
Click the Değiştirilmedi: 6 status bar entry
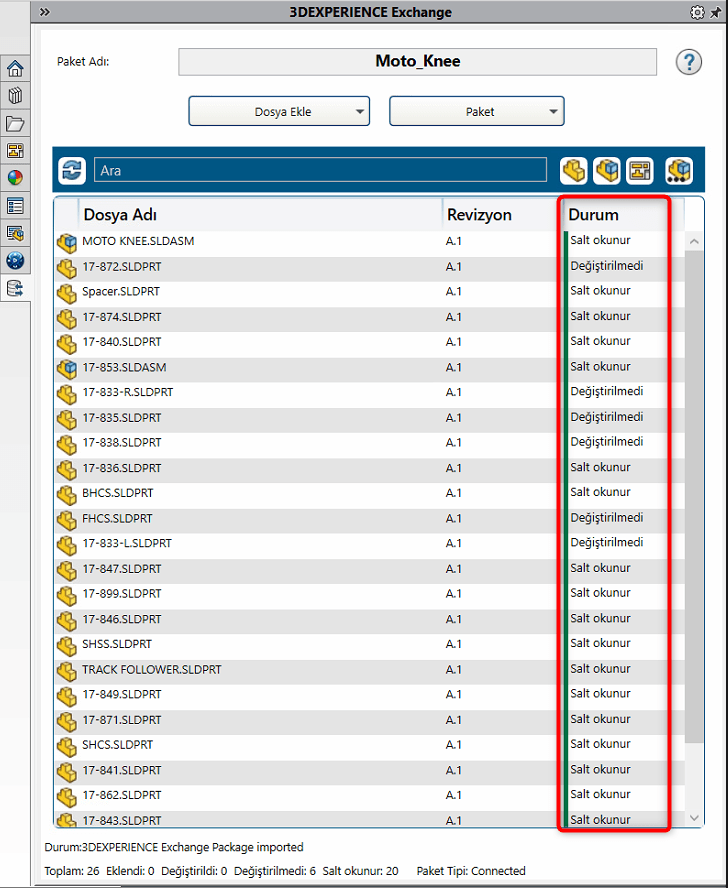pos(275,871)
